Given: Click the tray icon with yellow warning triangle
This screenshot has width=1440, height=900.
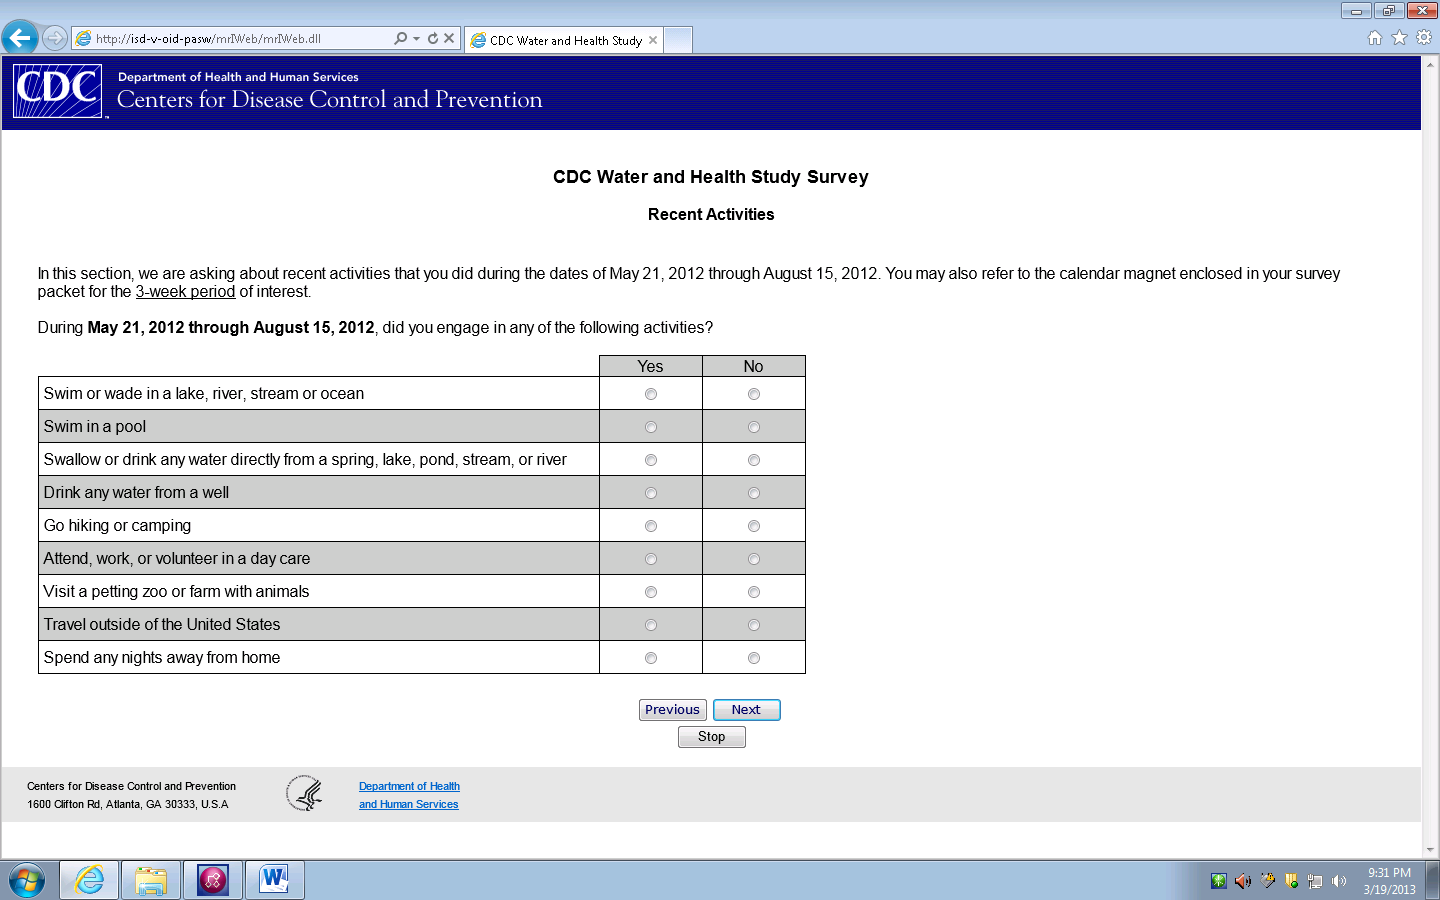Looking at the screenshot, I should tap(1268, 881).
